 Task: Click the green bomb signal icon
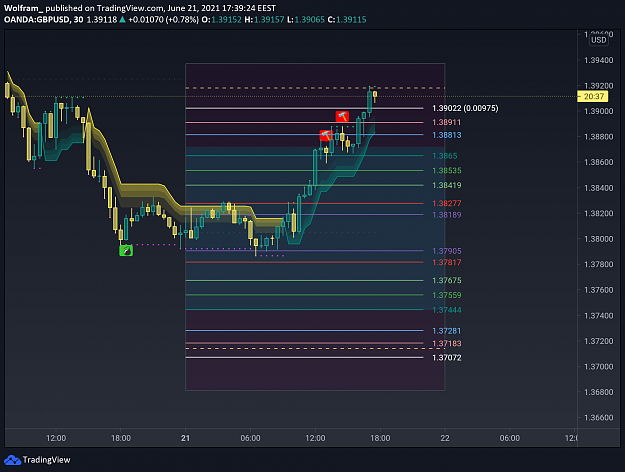click(126, 250)
